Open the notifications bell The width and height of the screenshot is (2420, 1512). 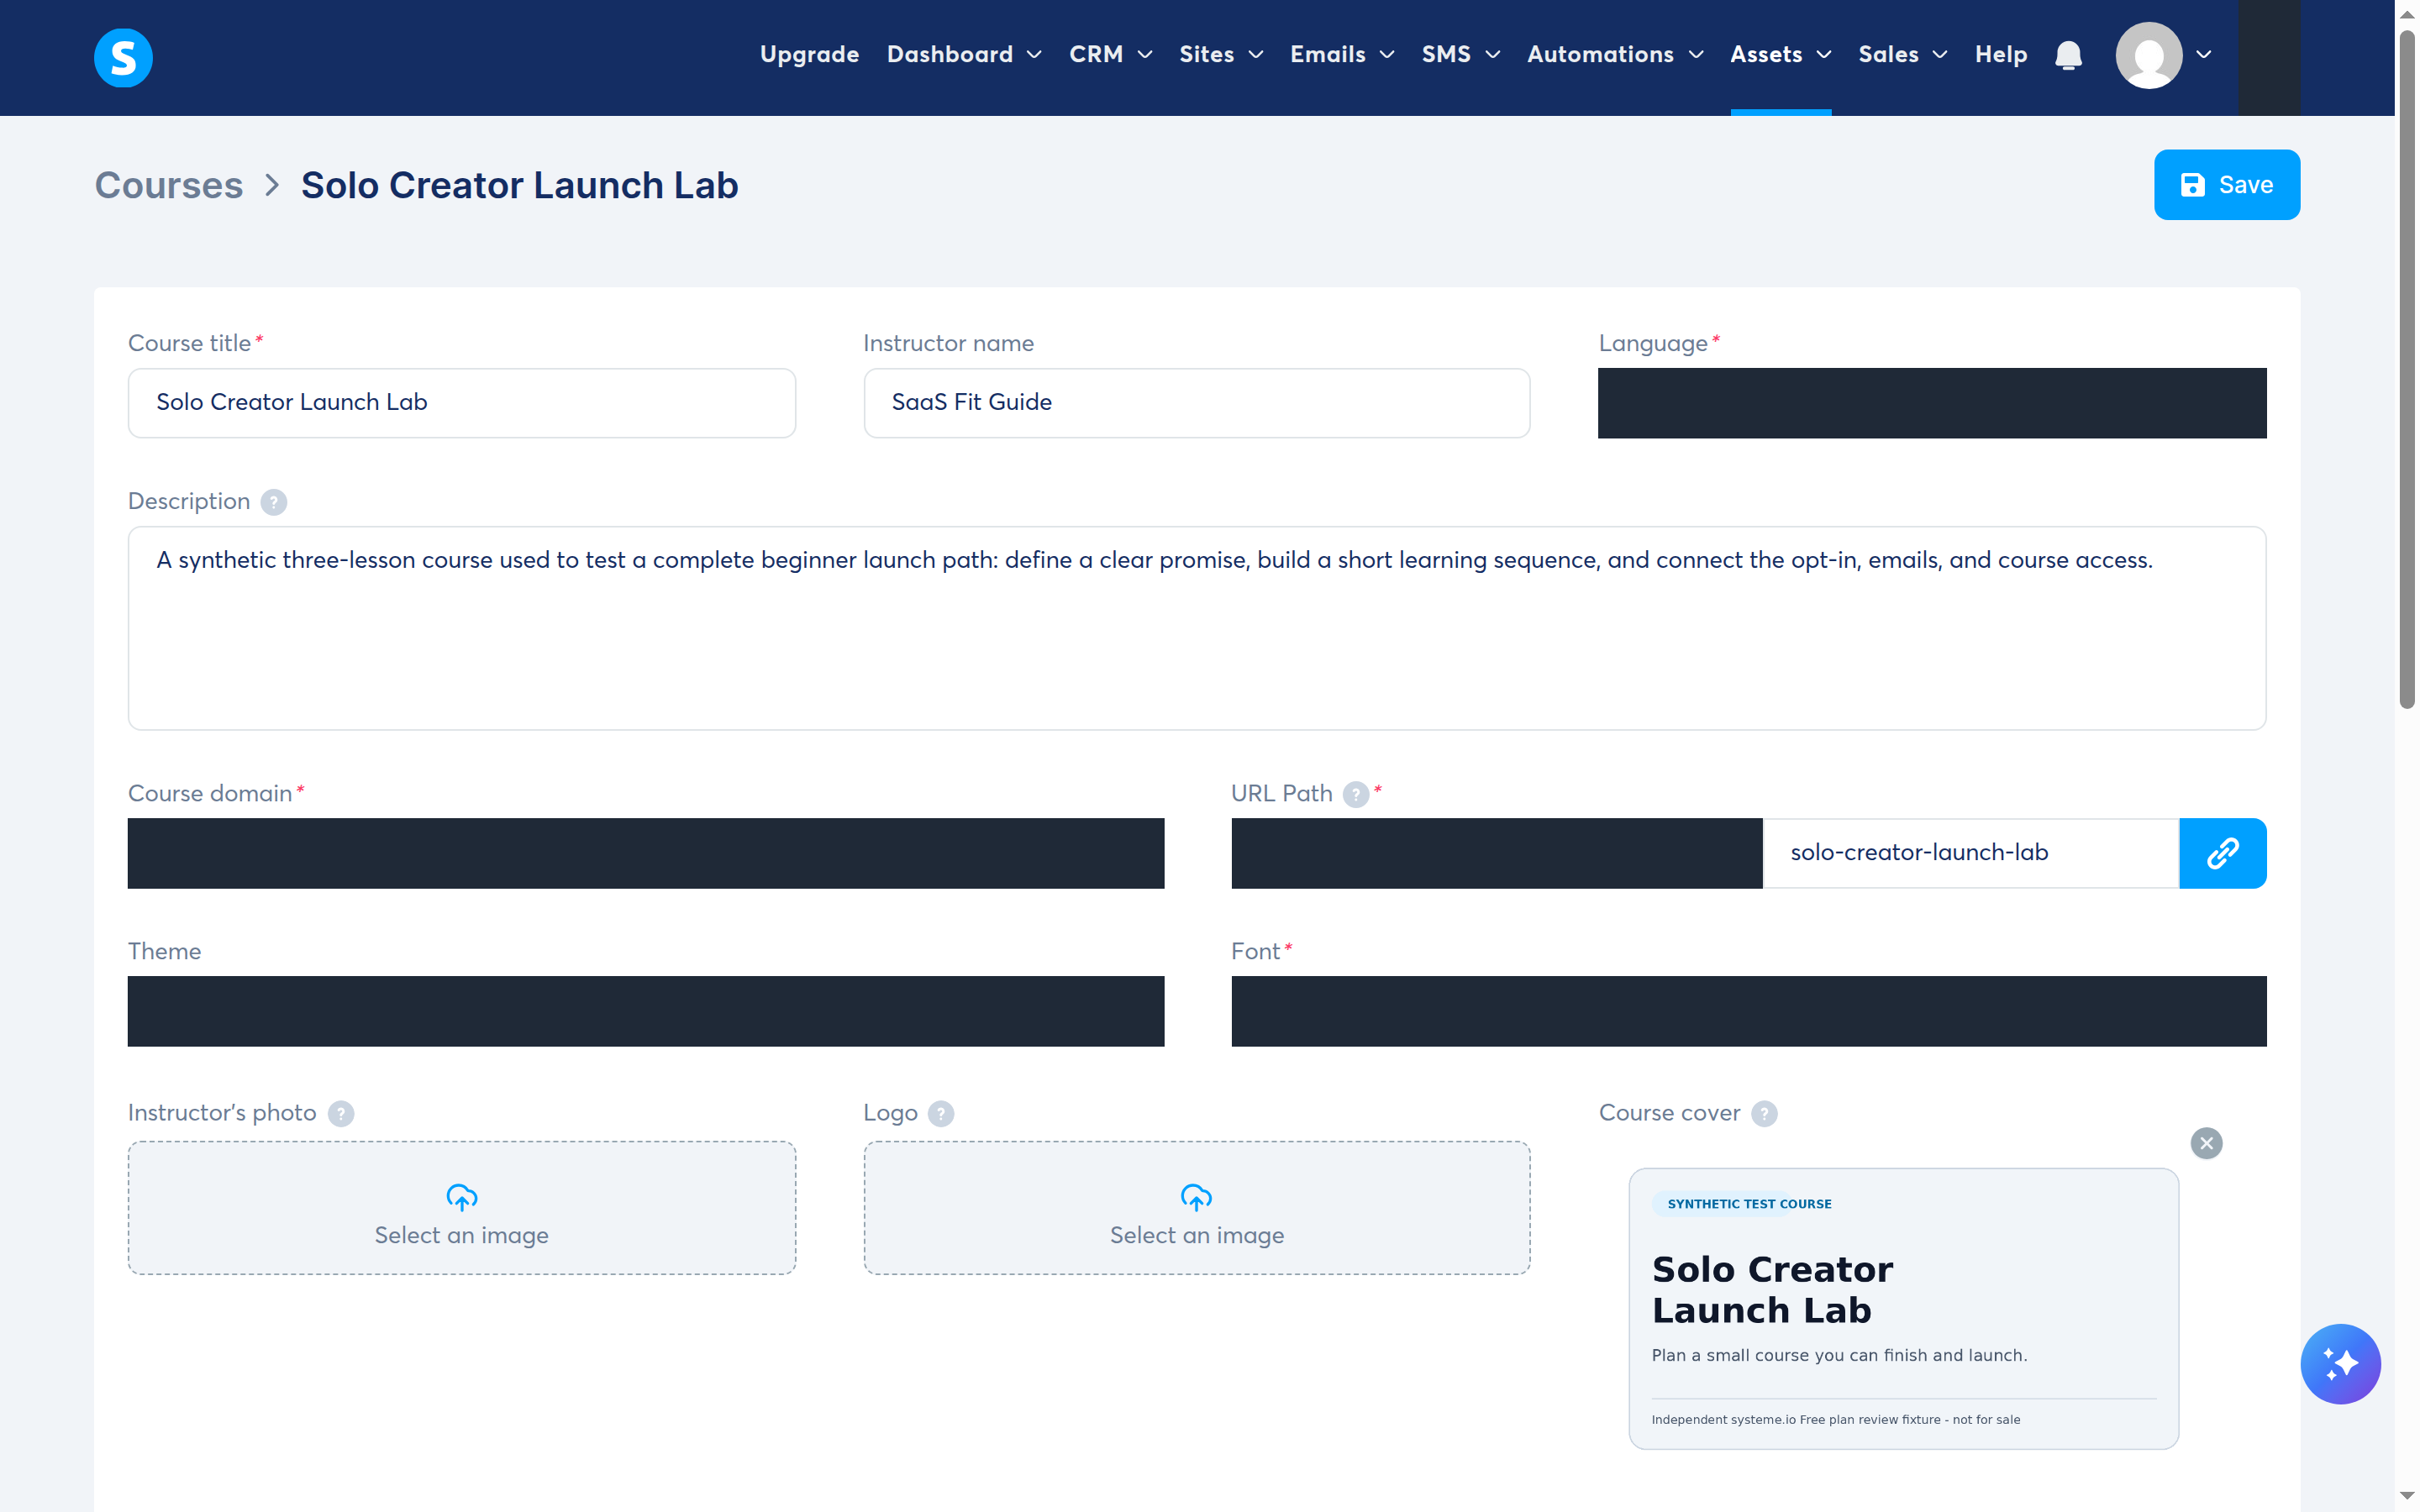click(2068, 55)
